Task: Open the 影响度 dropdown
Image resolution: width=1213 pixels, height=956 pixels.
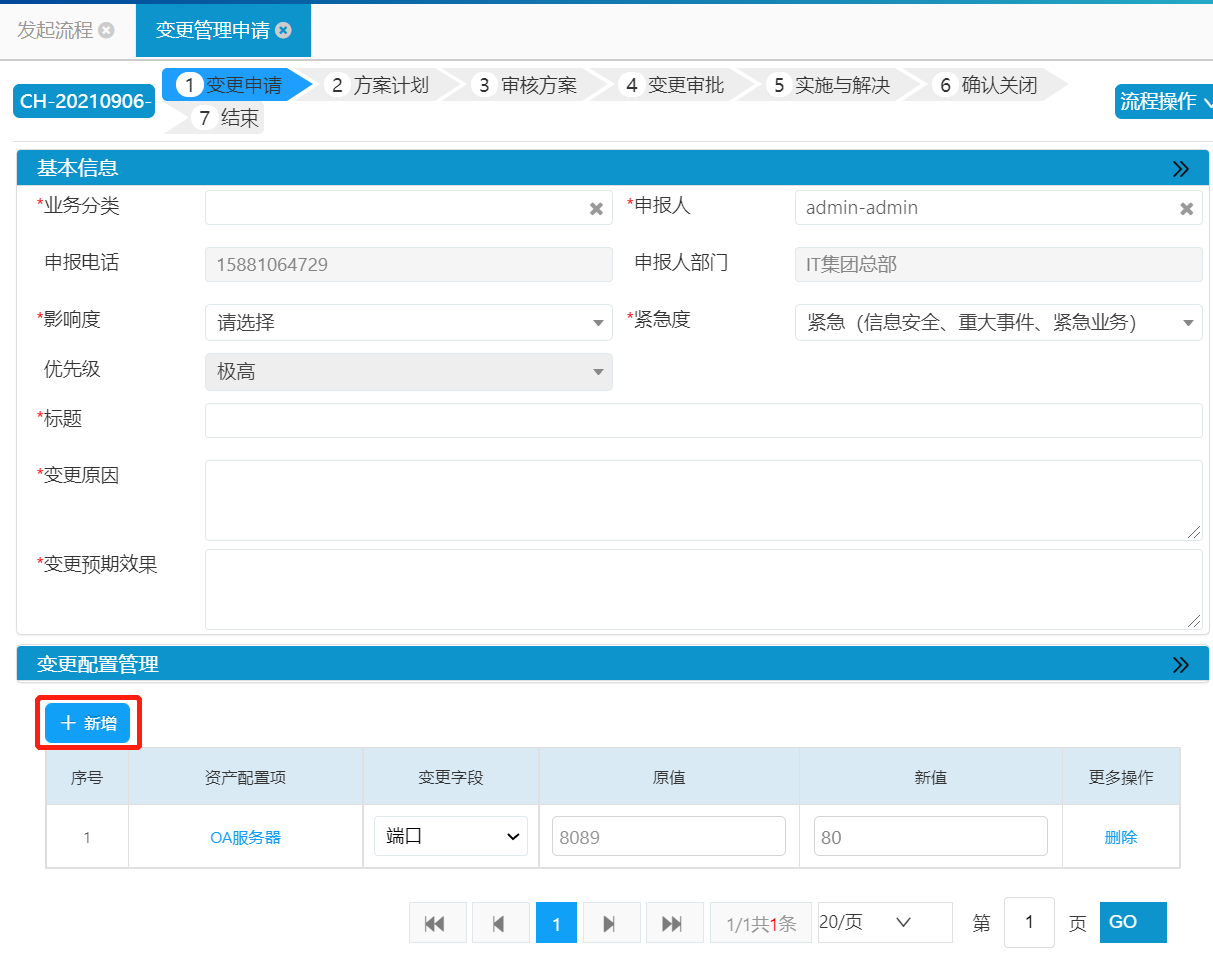Action: [x=408, y=323]
